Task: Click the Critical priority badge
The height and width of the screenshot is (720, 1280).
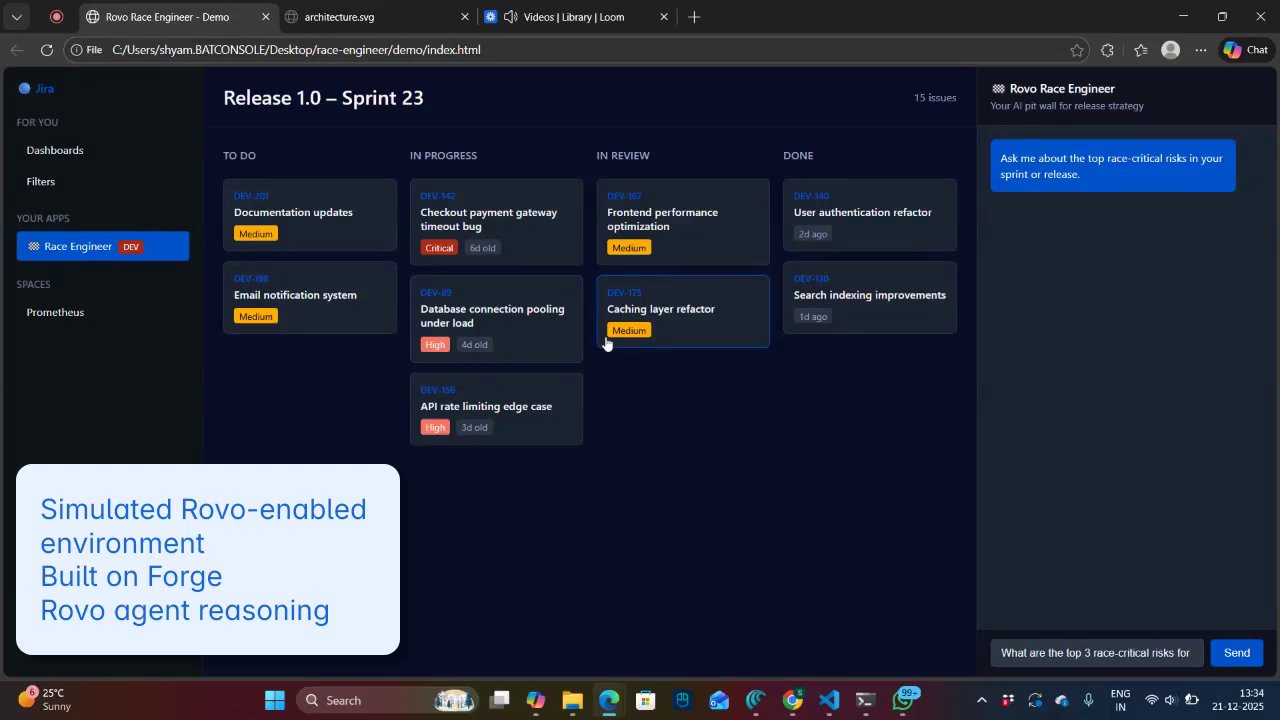Action: [x=439, y=248]
